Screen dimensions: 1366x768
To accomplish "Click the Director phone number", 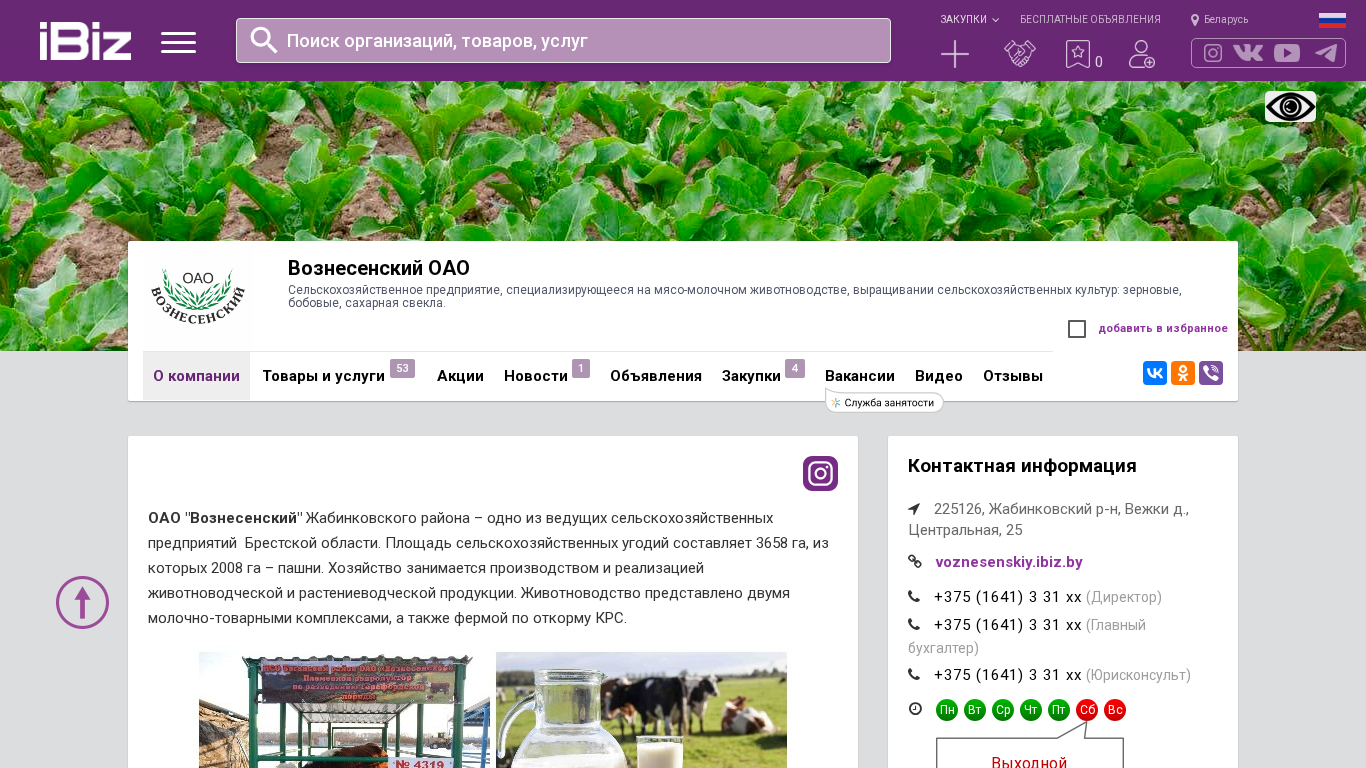I will [x=1008, y=597].
